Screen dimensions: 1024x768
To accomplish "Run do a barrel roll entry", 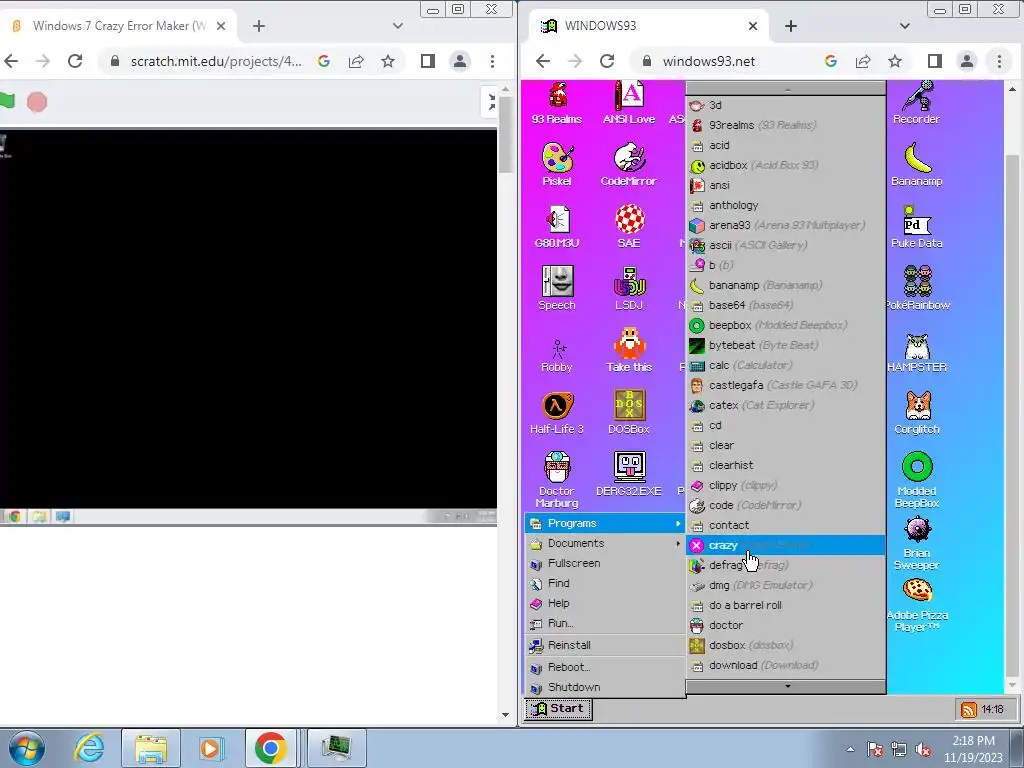I will coord(786,605).
